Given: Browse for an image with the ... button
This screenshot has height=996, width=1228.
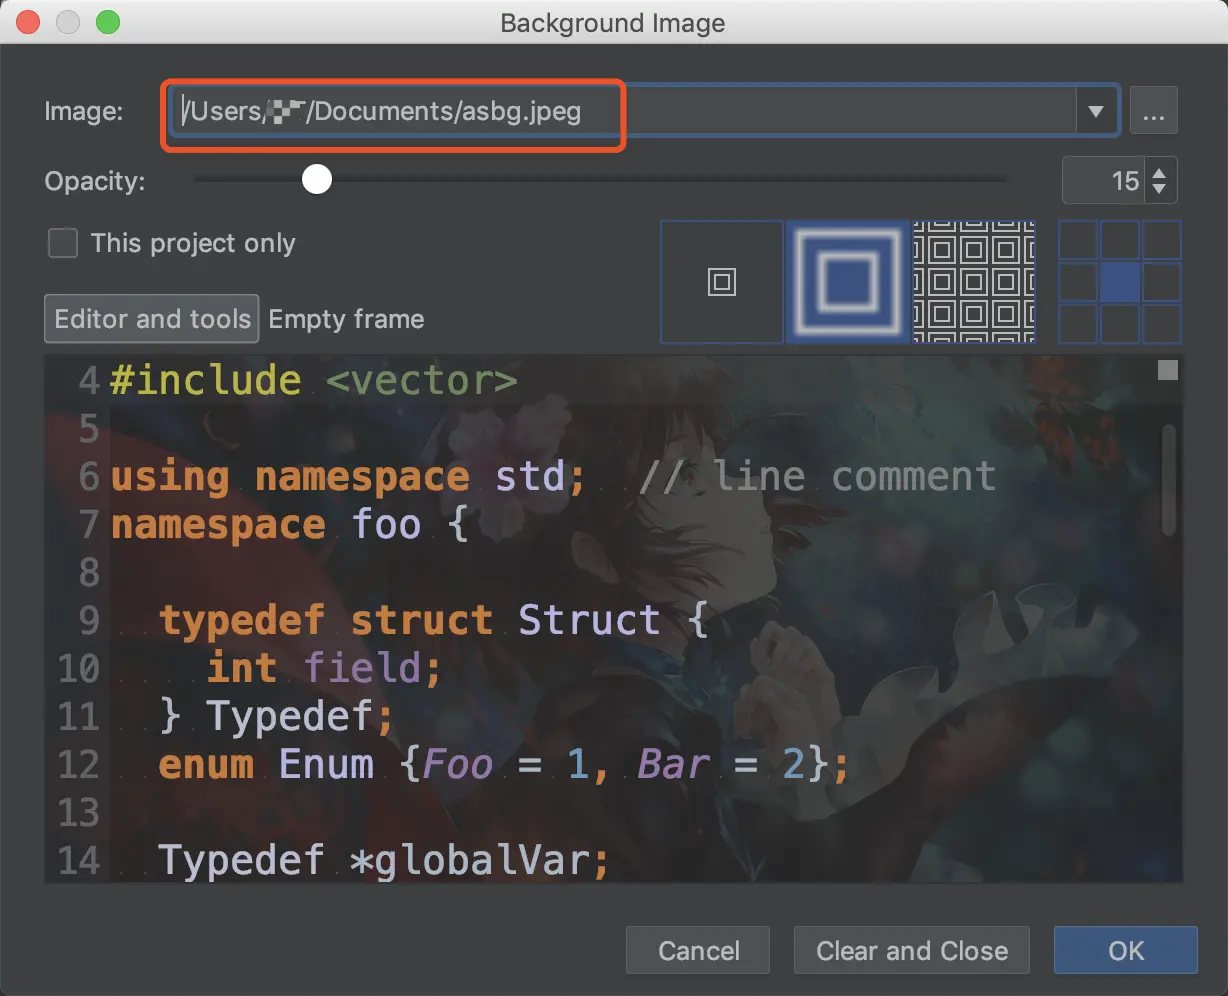Looking at the screenshot, I should [x=1154, y=111].
